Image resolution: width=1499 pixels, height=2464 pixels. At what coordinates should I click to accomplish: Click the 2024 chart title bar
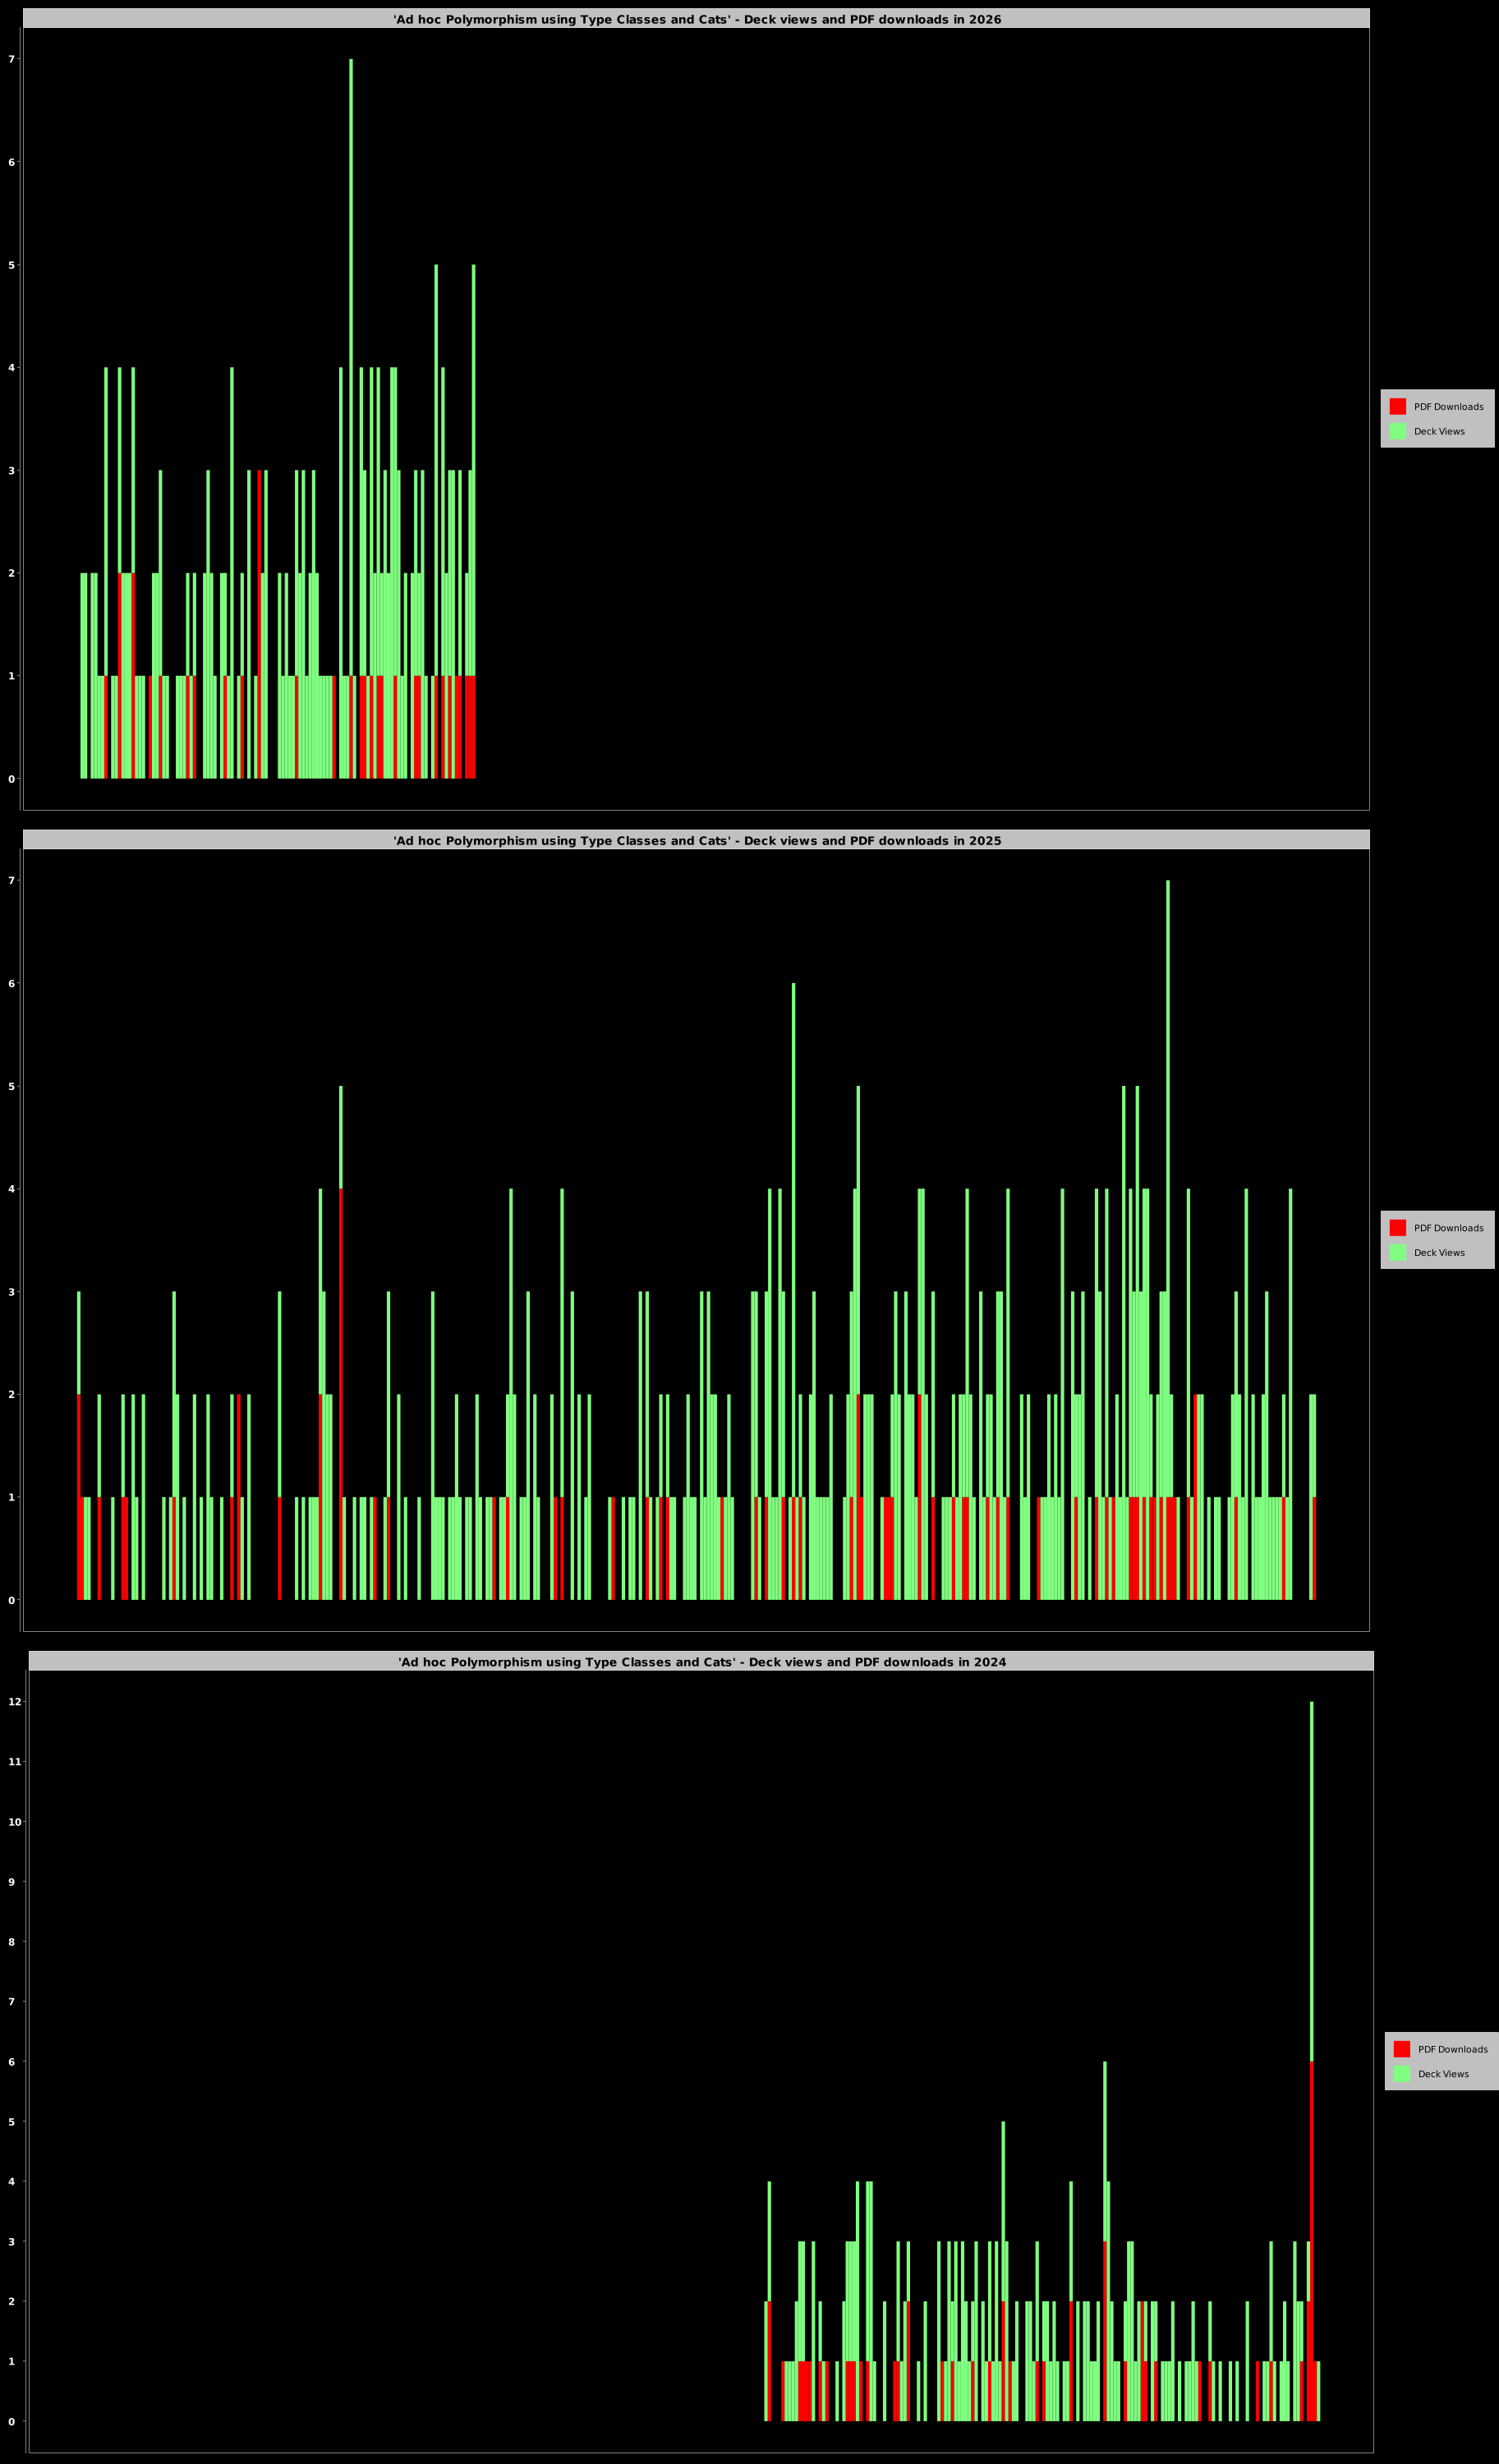(701, 1662)
